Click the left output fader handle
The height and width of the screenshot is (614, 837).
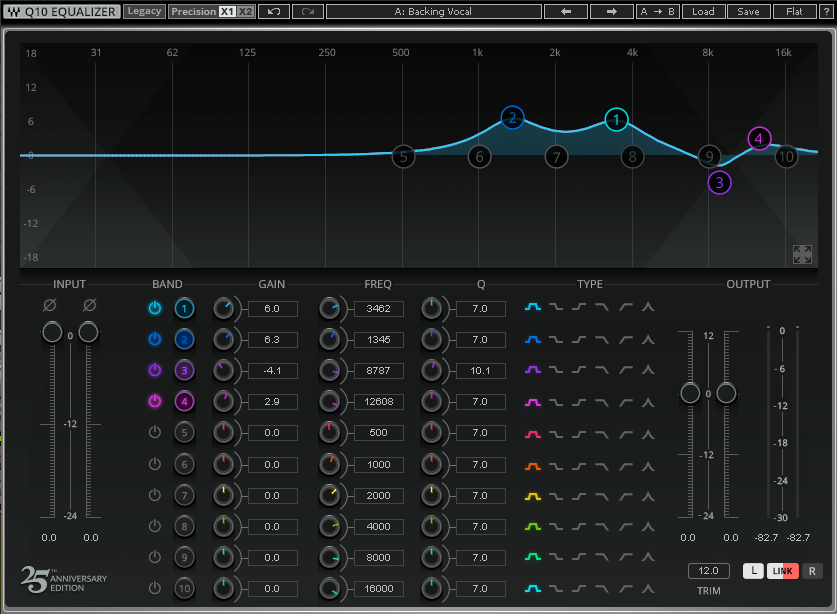pos(690,393)
